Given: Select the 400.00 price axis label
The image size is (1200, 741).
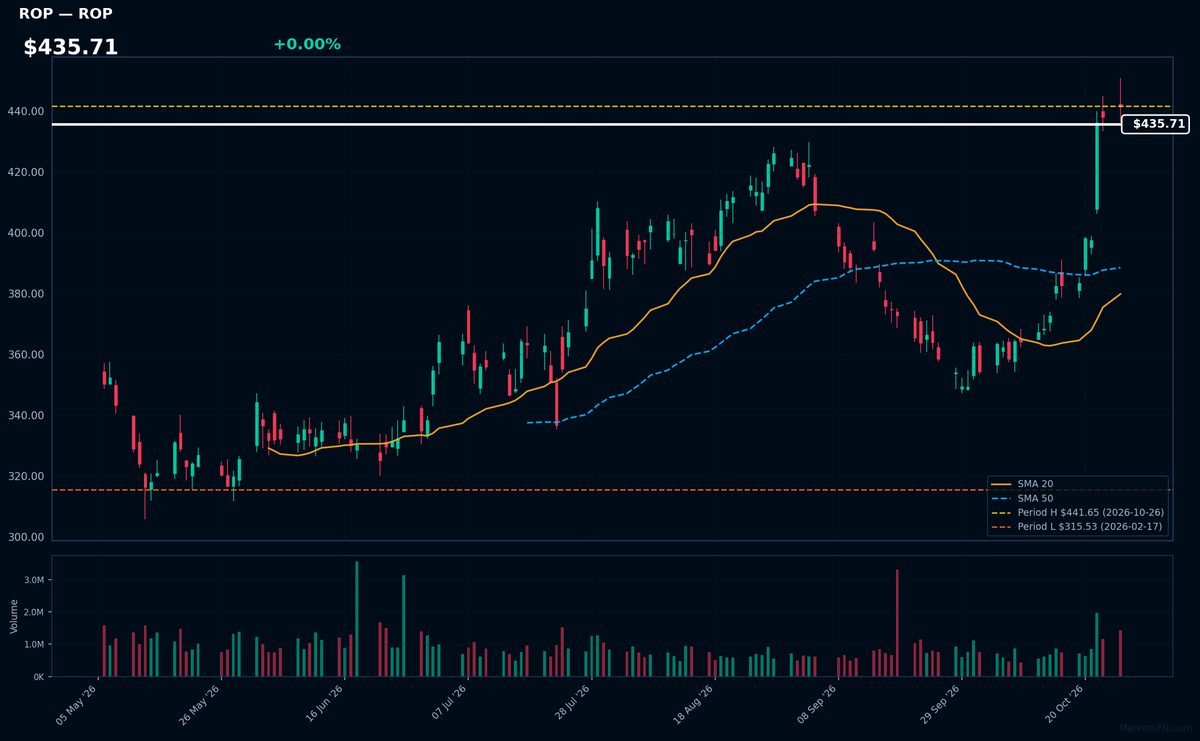Looking at the screenshot, I should [26, 233].
